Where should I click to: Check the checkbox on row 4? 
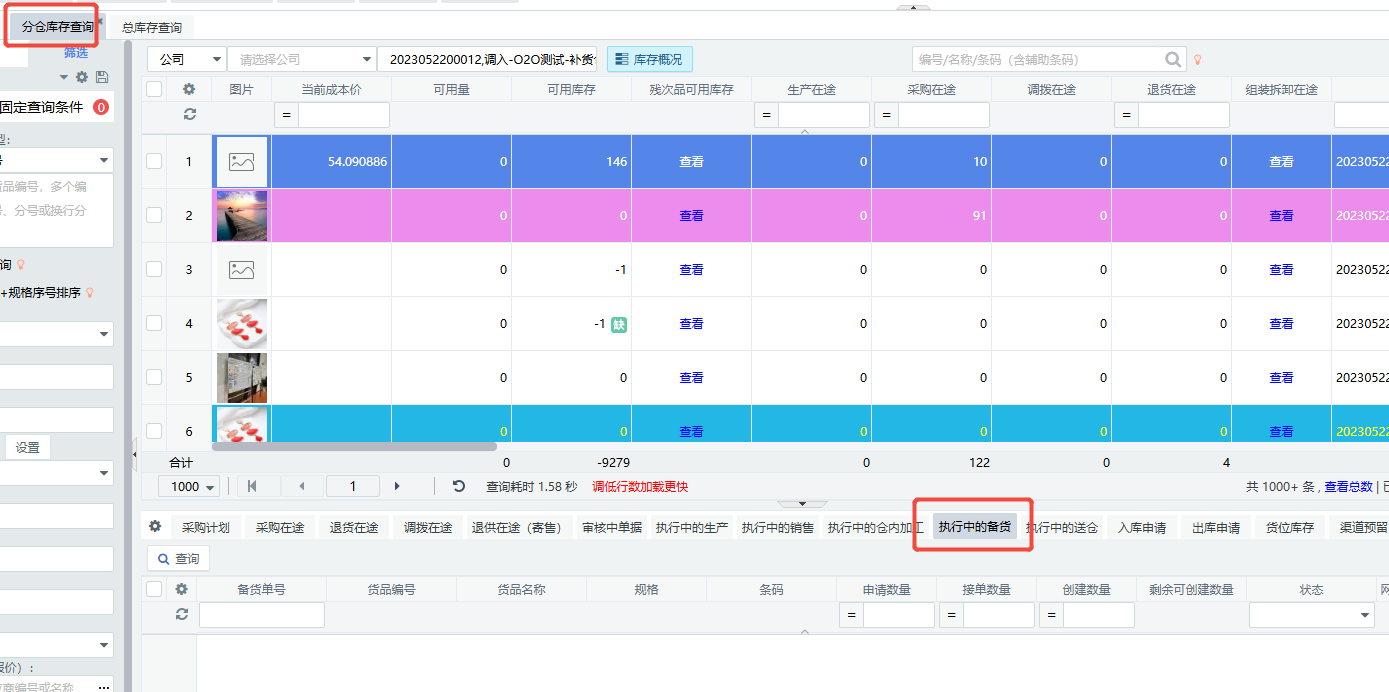point(154,323)
